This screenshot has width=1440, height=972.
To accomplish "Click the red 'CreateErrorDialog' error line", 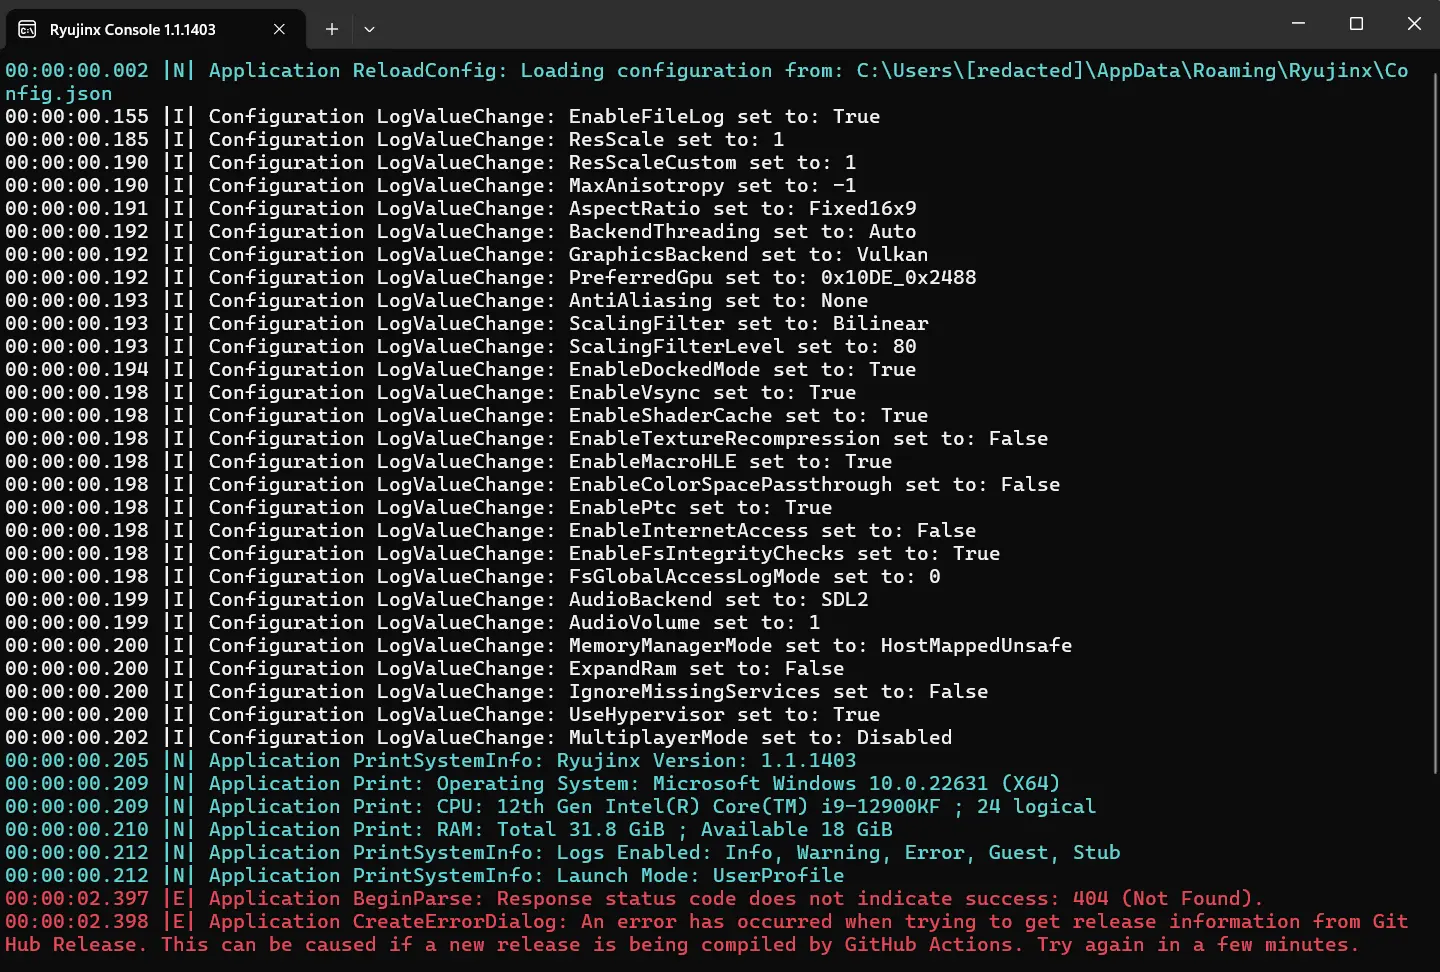I will 707,933.
